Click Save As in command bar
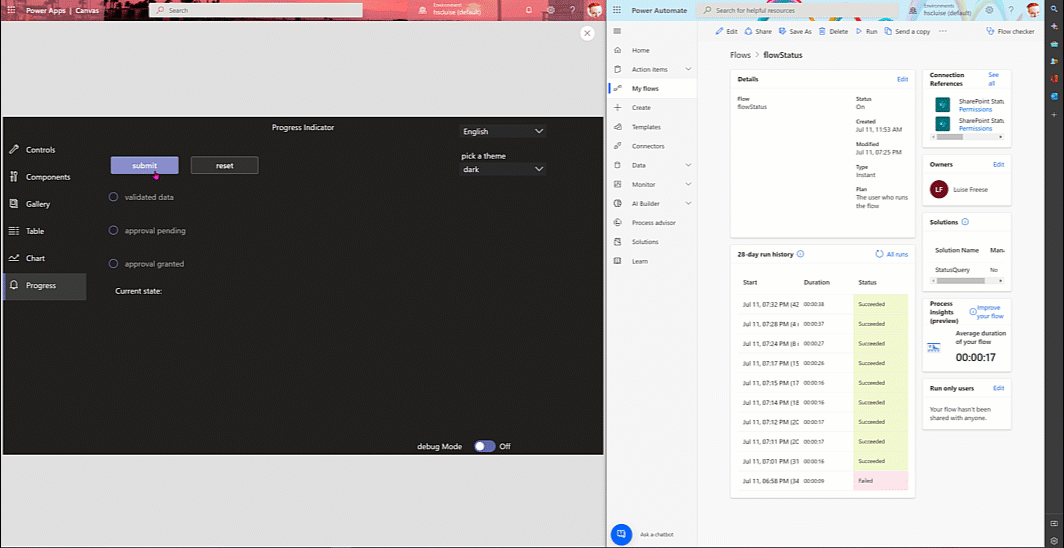The image size is (1064, 548). click(795, 31)
